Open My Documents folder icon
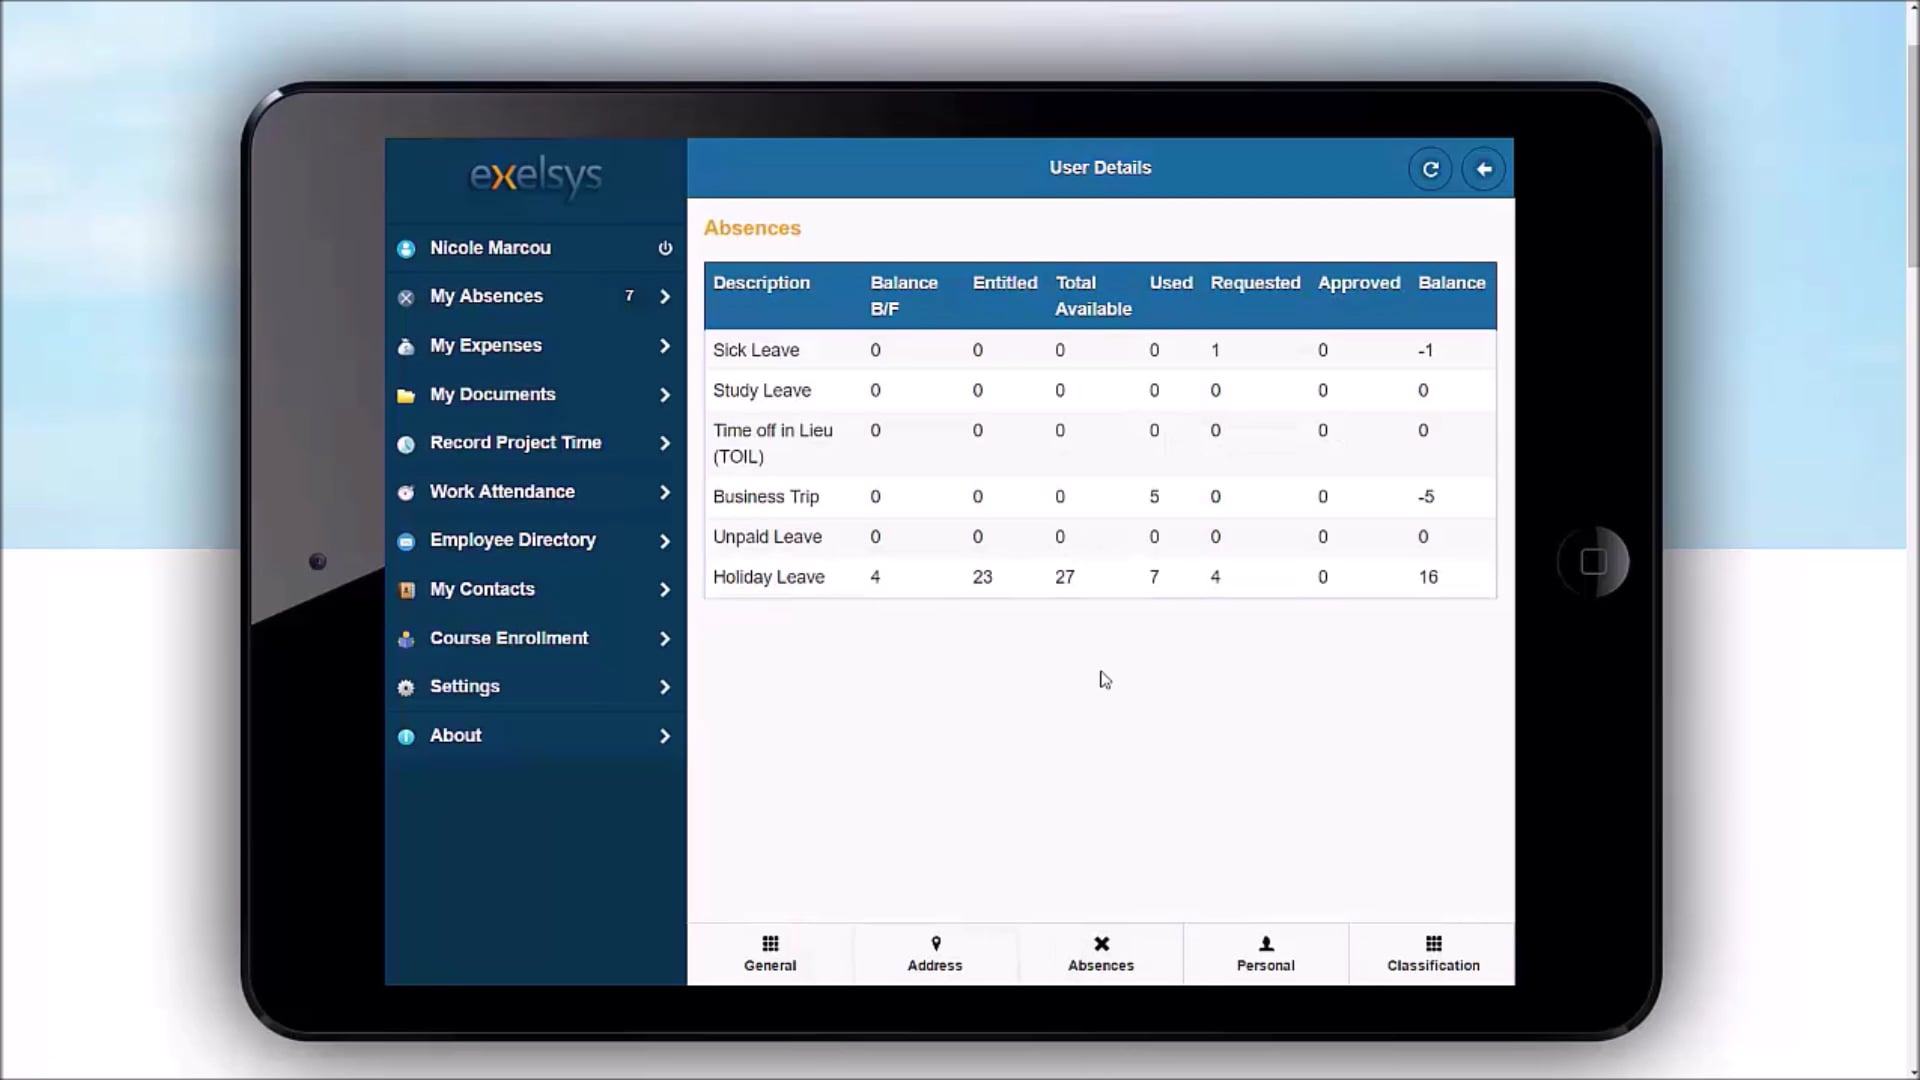 (x=406, y=395)
